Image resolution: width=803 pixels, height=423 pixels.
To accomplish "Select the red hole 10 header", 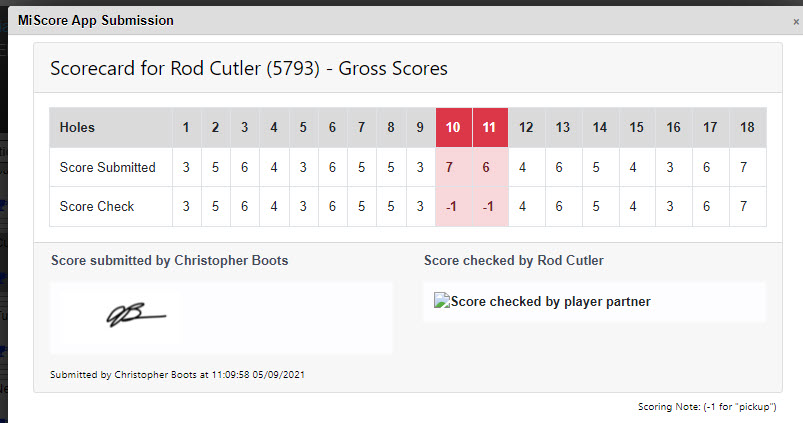I will click(453, 127).
